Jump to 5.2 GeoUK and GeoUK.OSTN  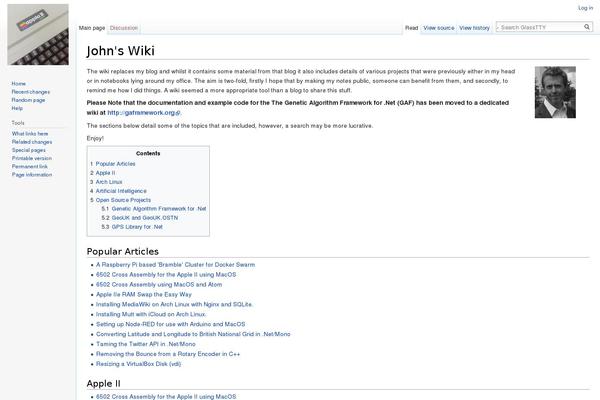click(x=140, y=218)
